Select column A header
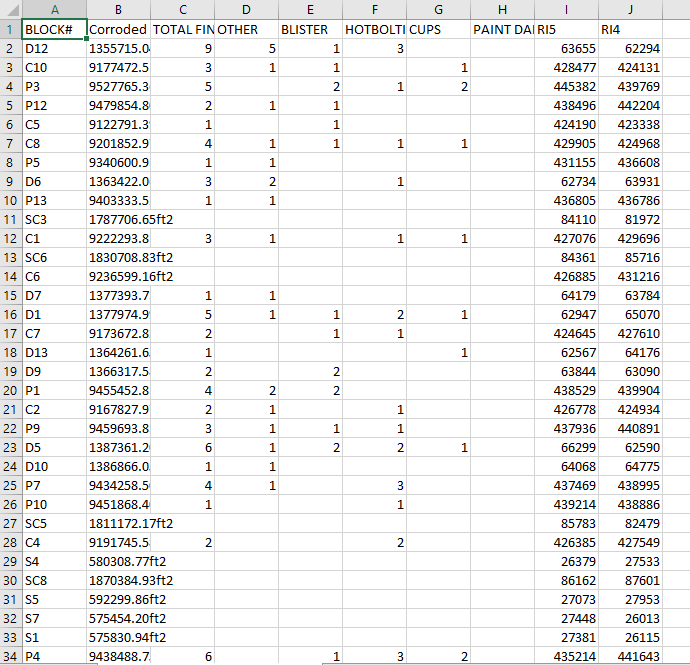The image size is (690, 665). click(54, 9)
